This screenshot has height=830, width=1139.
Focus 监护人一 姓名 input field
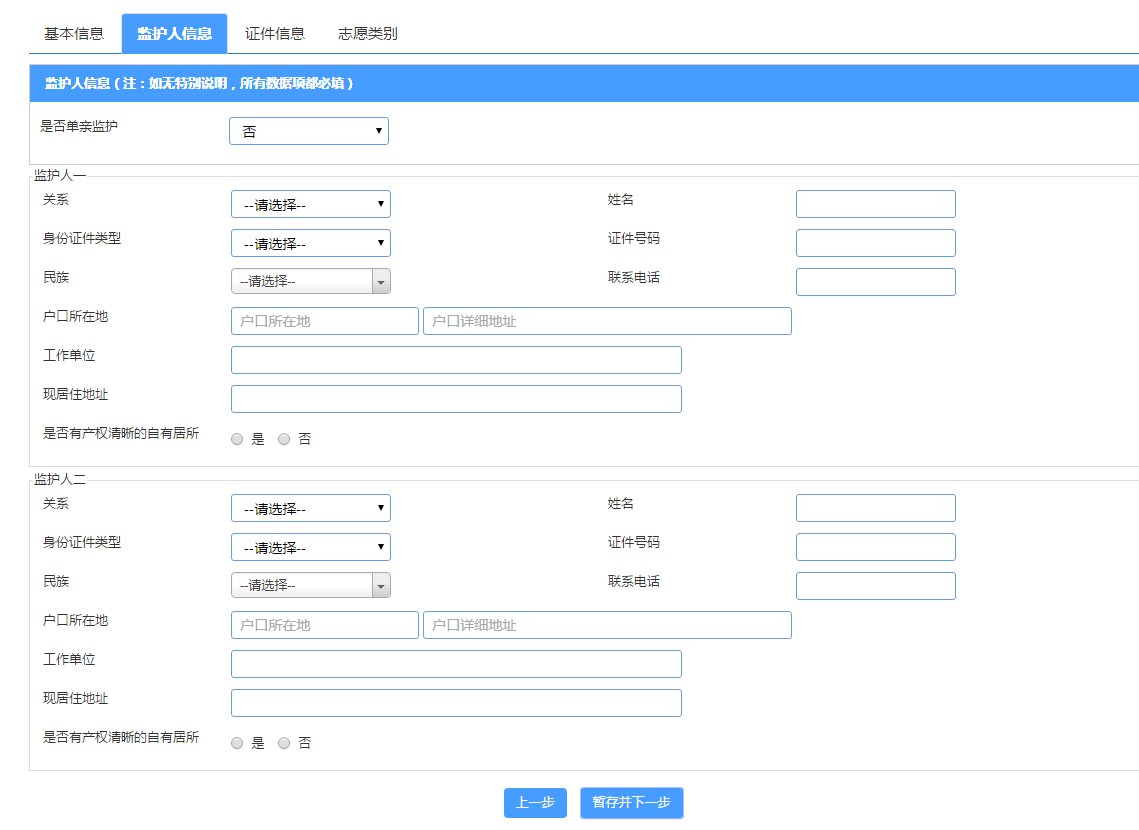(x=875, y=204)
